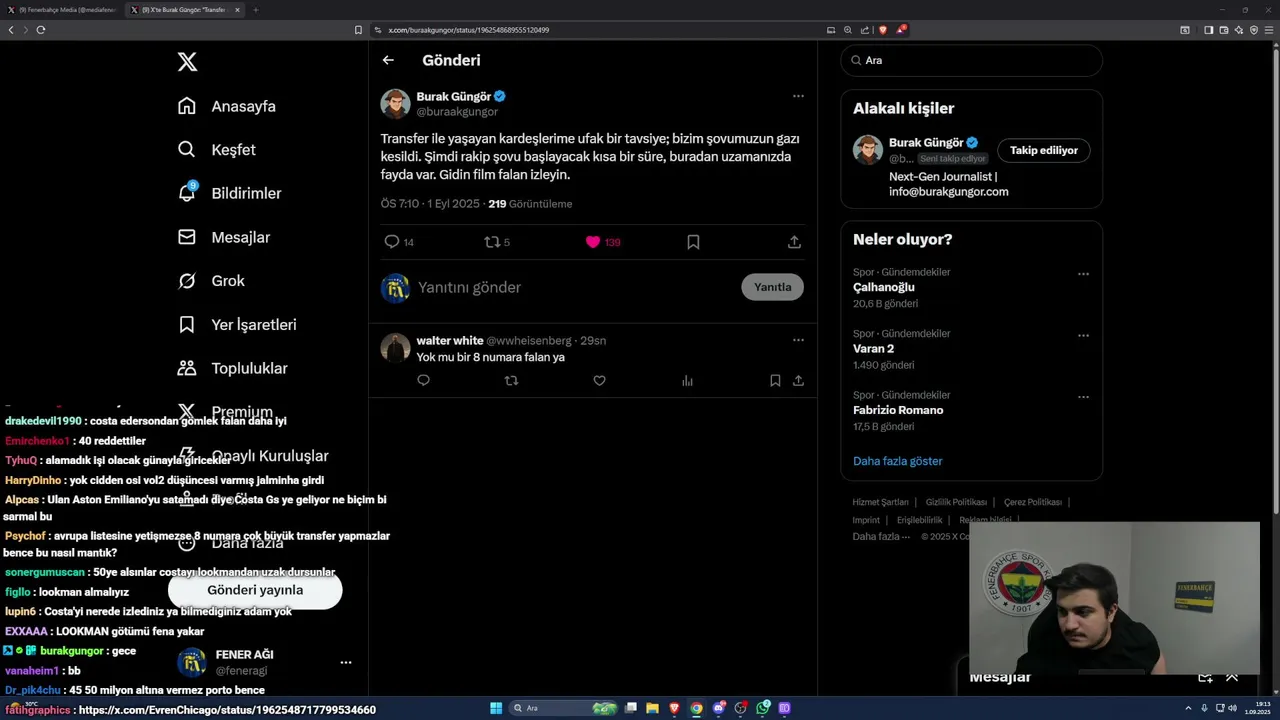Click browser back arrow
Image resolution: width=1280 pixels, height=720 pixels.
pos(11,30)
